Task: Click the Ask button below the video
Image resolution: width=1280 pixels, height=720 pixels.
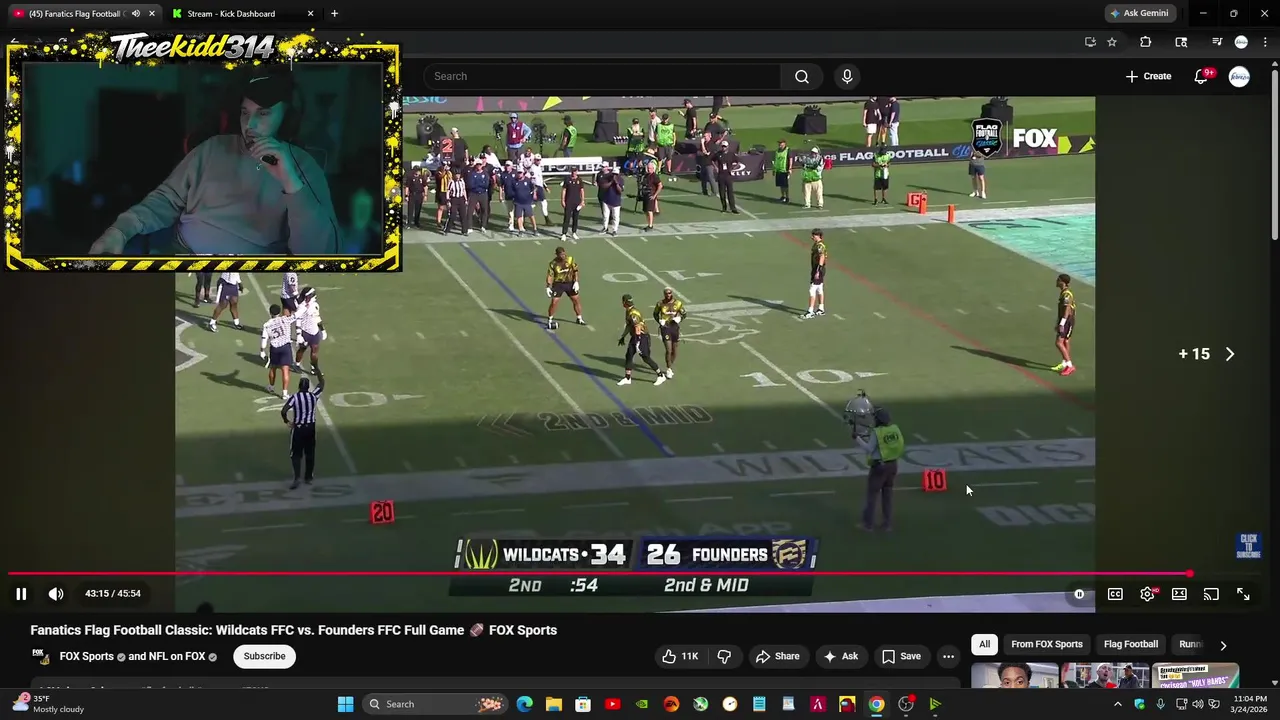Action: pyautogui.click(x=840, y=656)
